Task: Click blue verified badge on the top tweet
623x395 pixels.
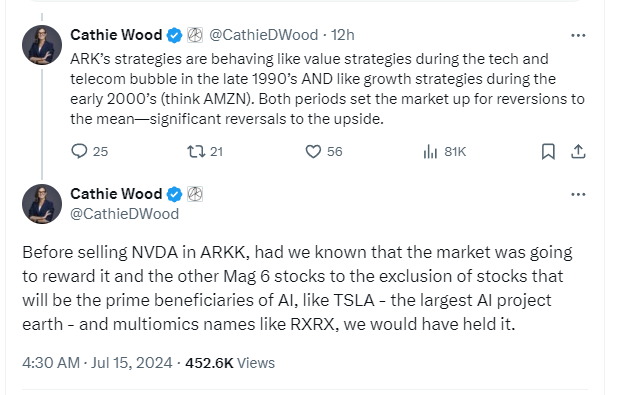Action: click(174, 35)
